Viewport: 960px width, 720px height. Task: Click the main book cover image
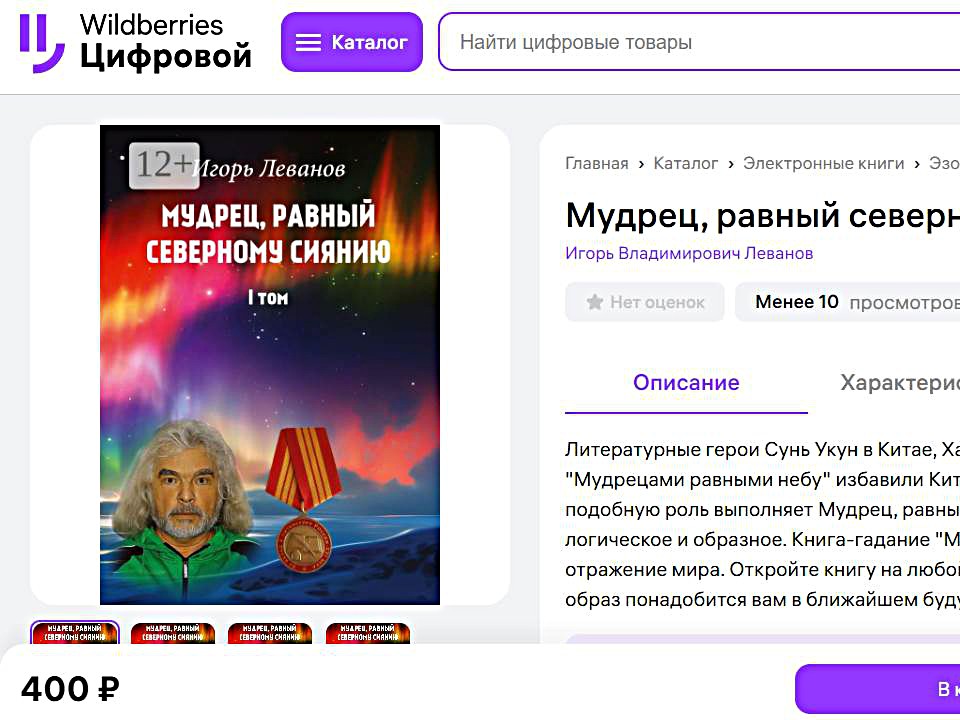(270, 365)
